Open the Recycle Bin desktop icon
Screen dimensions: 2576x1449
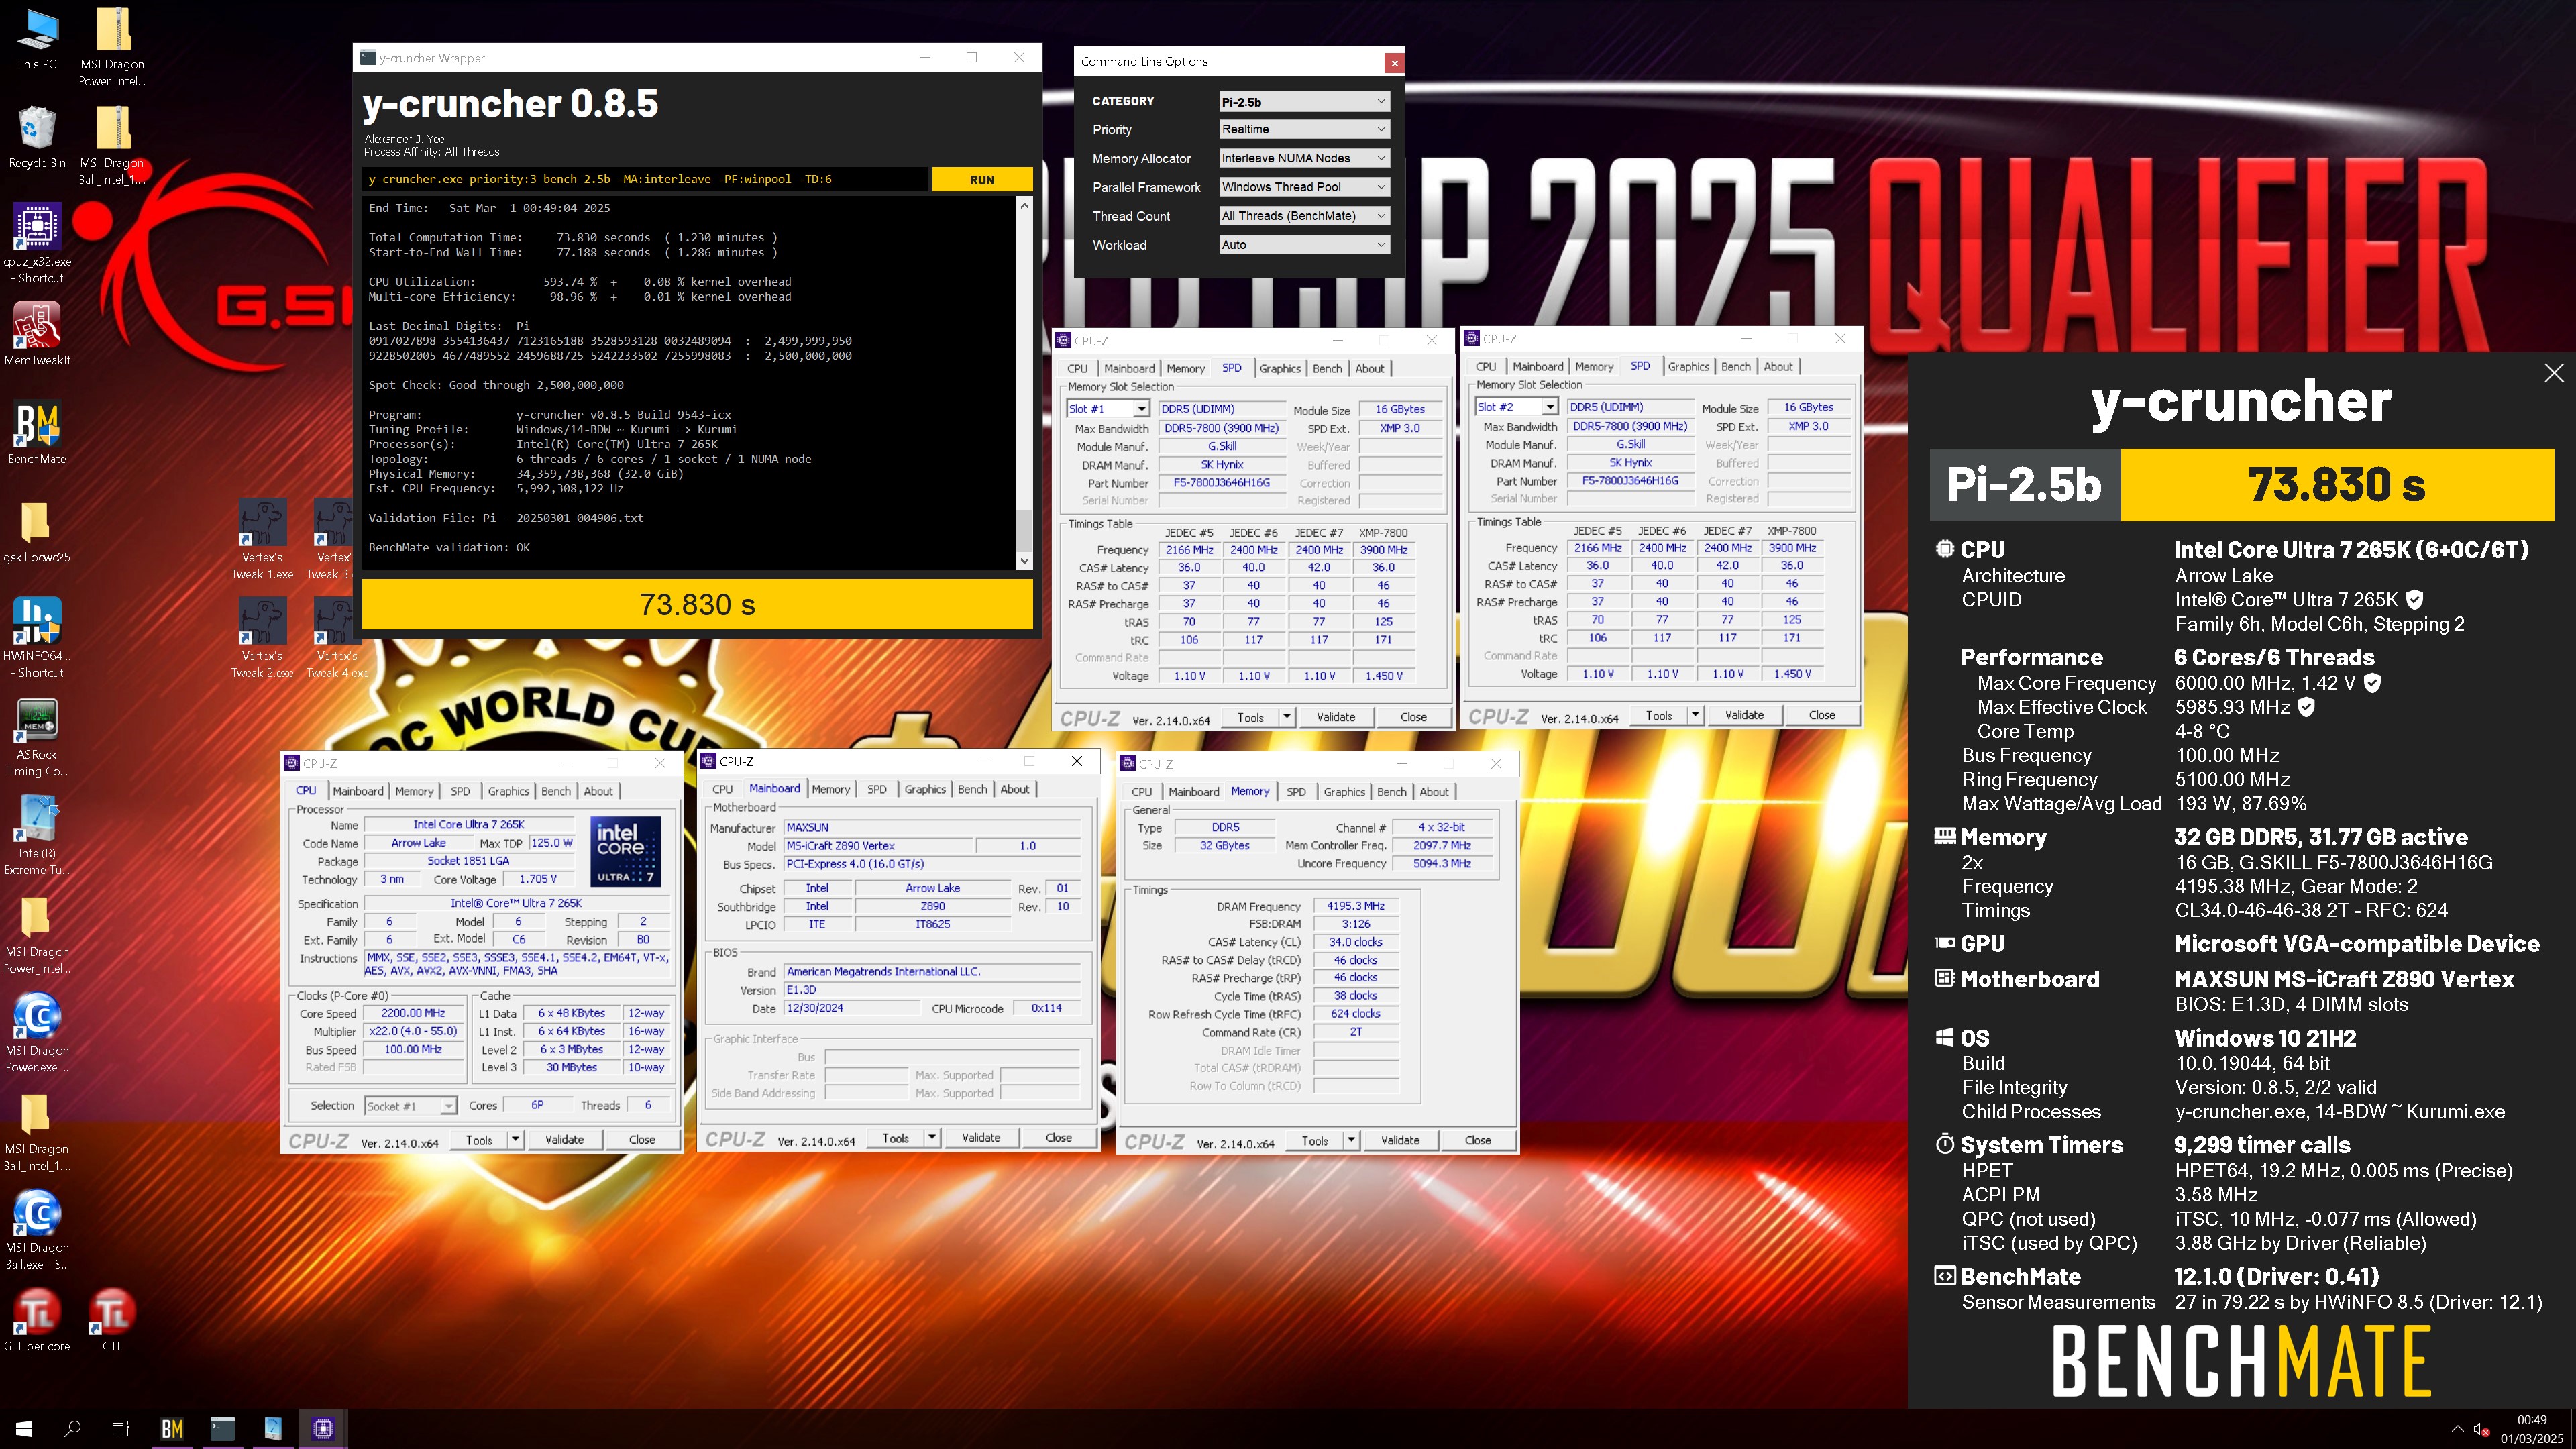pos(37,138)
